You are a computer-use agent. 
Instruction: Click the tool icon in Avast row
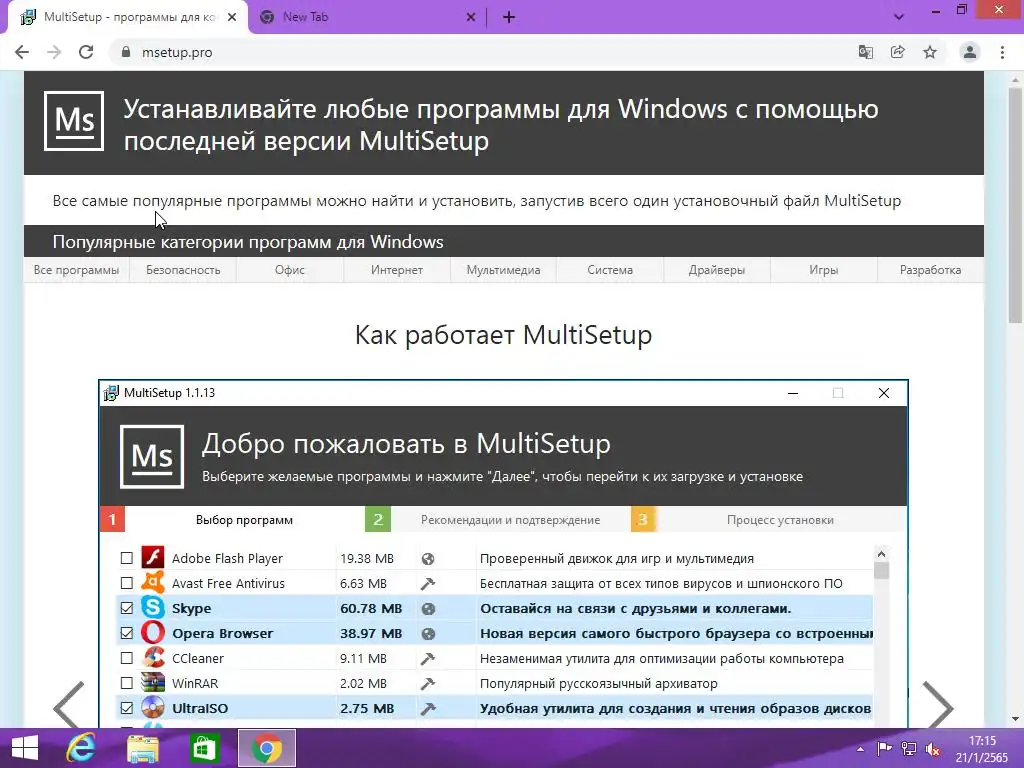[428, 584]
